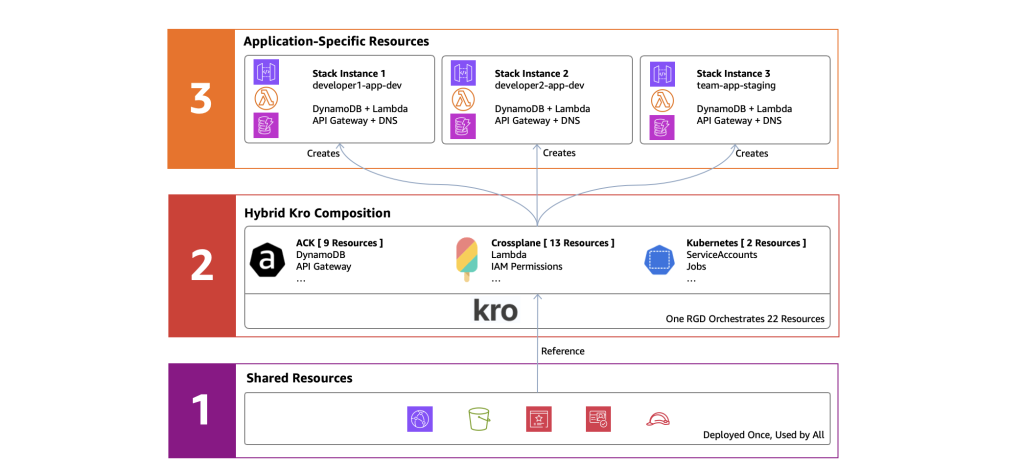Click the Creates label under Stack Instance 1
1024x470 pixels.
click(x=323, y=154)
